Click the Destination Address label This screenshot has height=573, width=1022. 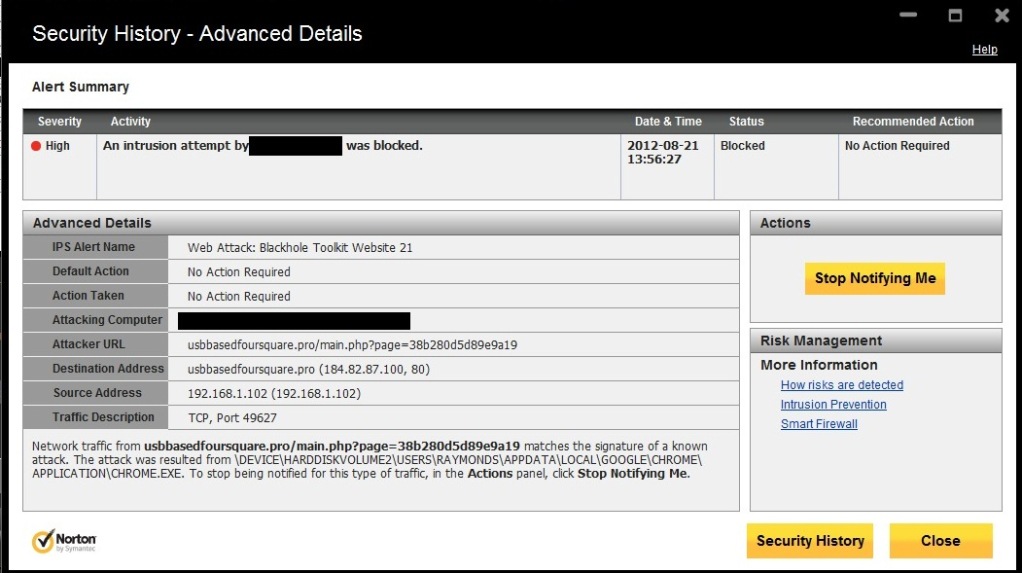(x=108, y=368)
